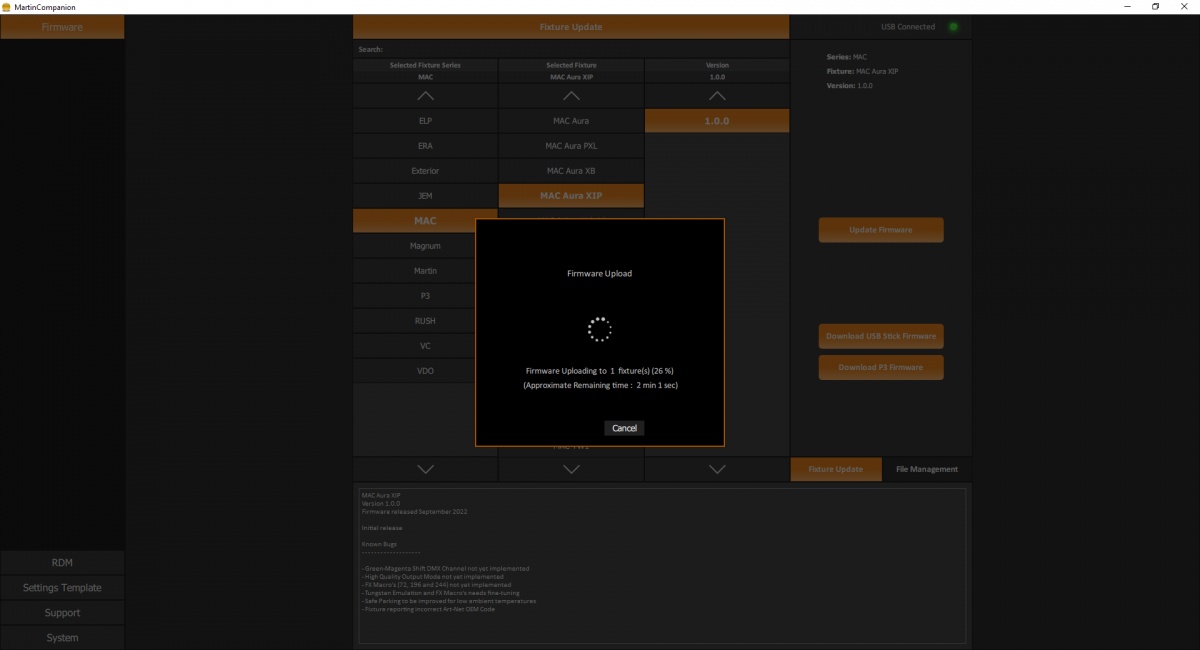Click the 'Approximate Remaining time' text
1200x650 pixels.
coord(600,385)
